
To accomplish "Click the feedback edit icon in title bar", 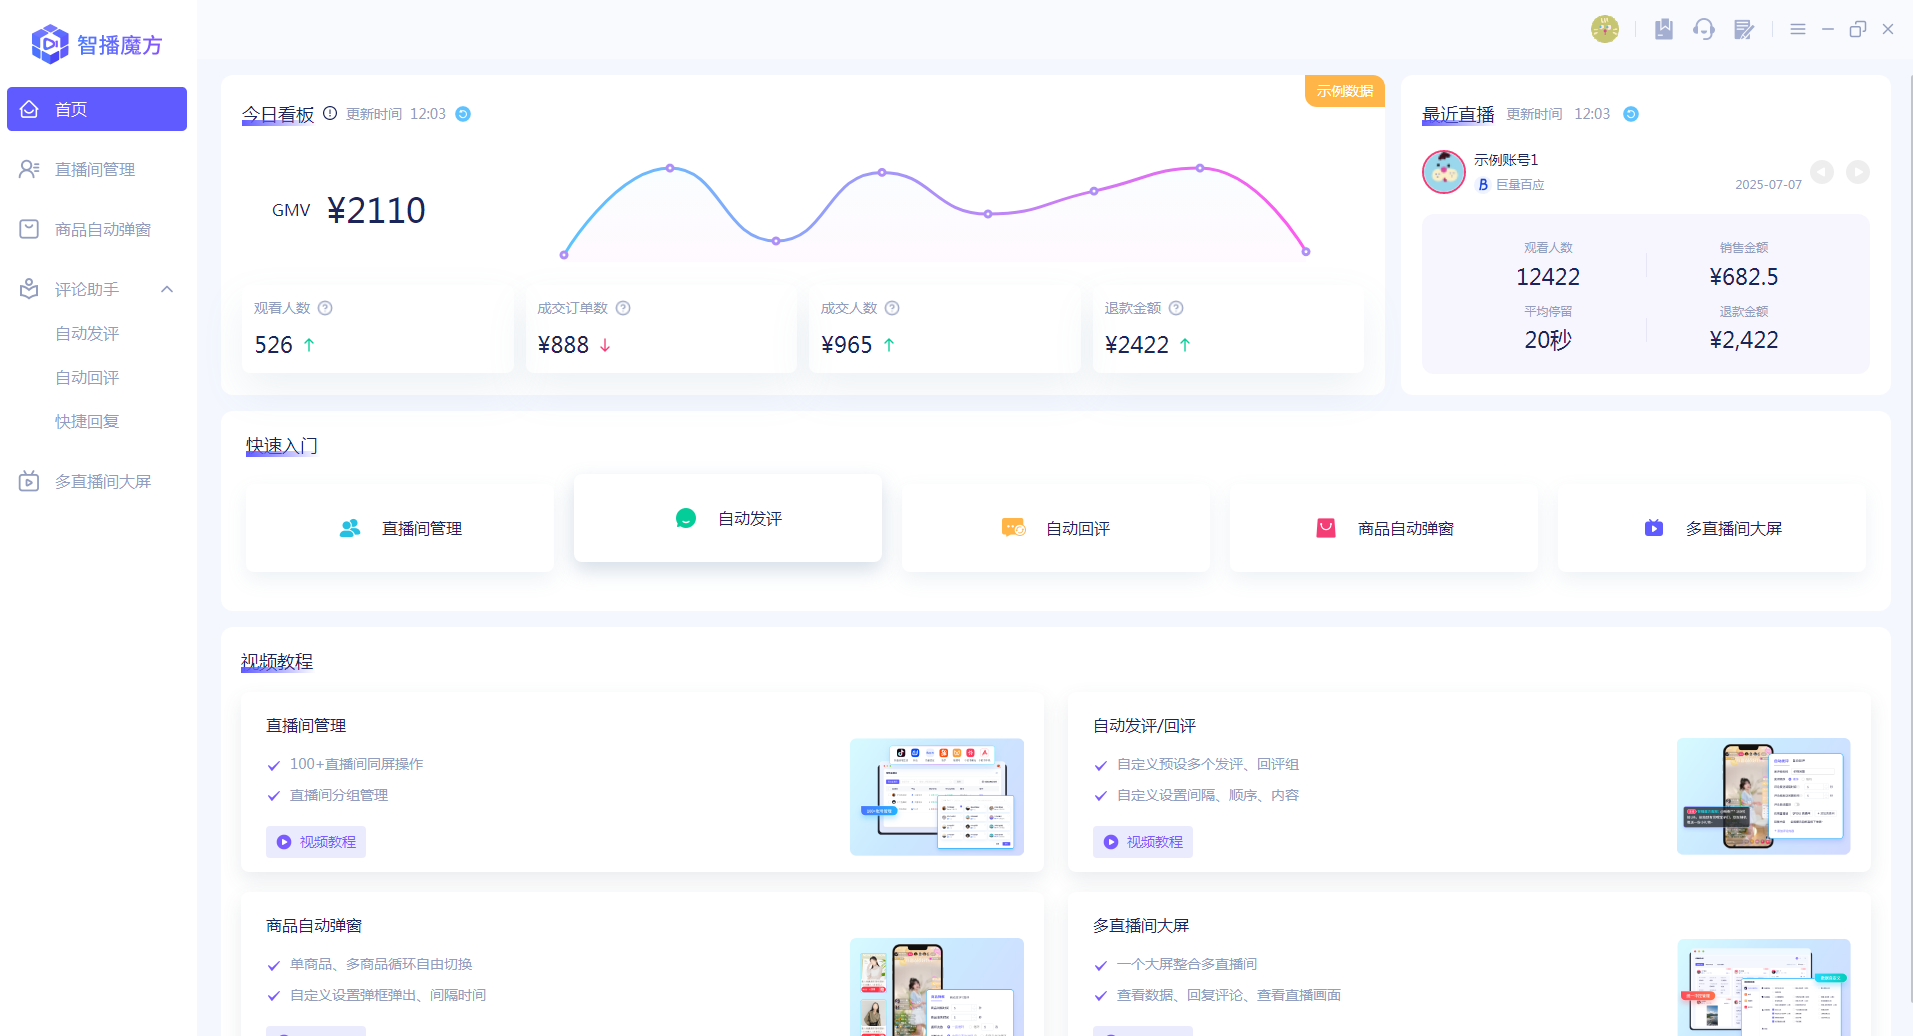I will tap(1744, 29).
